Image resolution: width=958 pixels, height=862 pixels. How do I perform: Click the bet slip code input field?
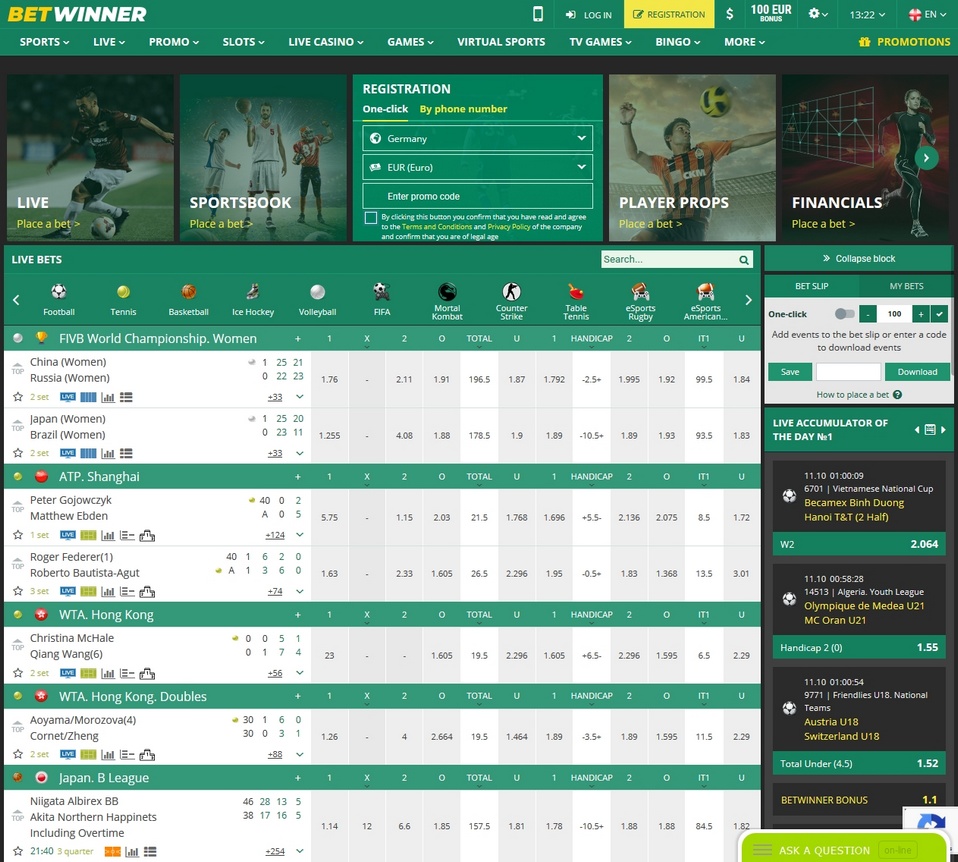(x=848, y=371)
